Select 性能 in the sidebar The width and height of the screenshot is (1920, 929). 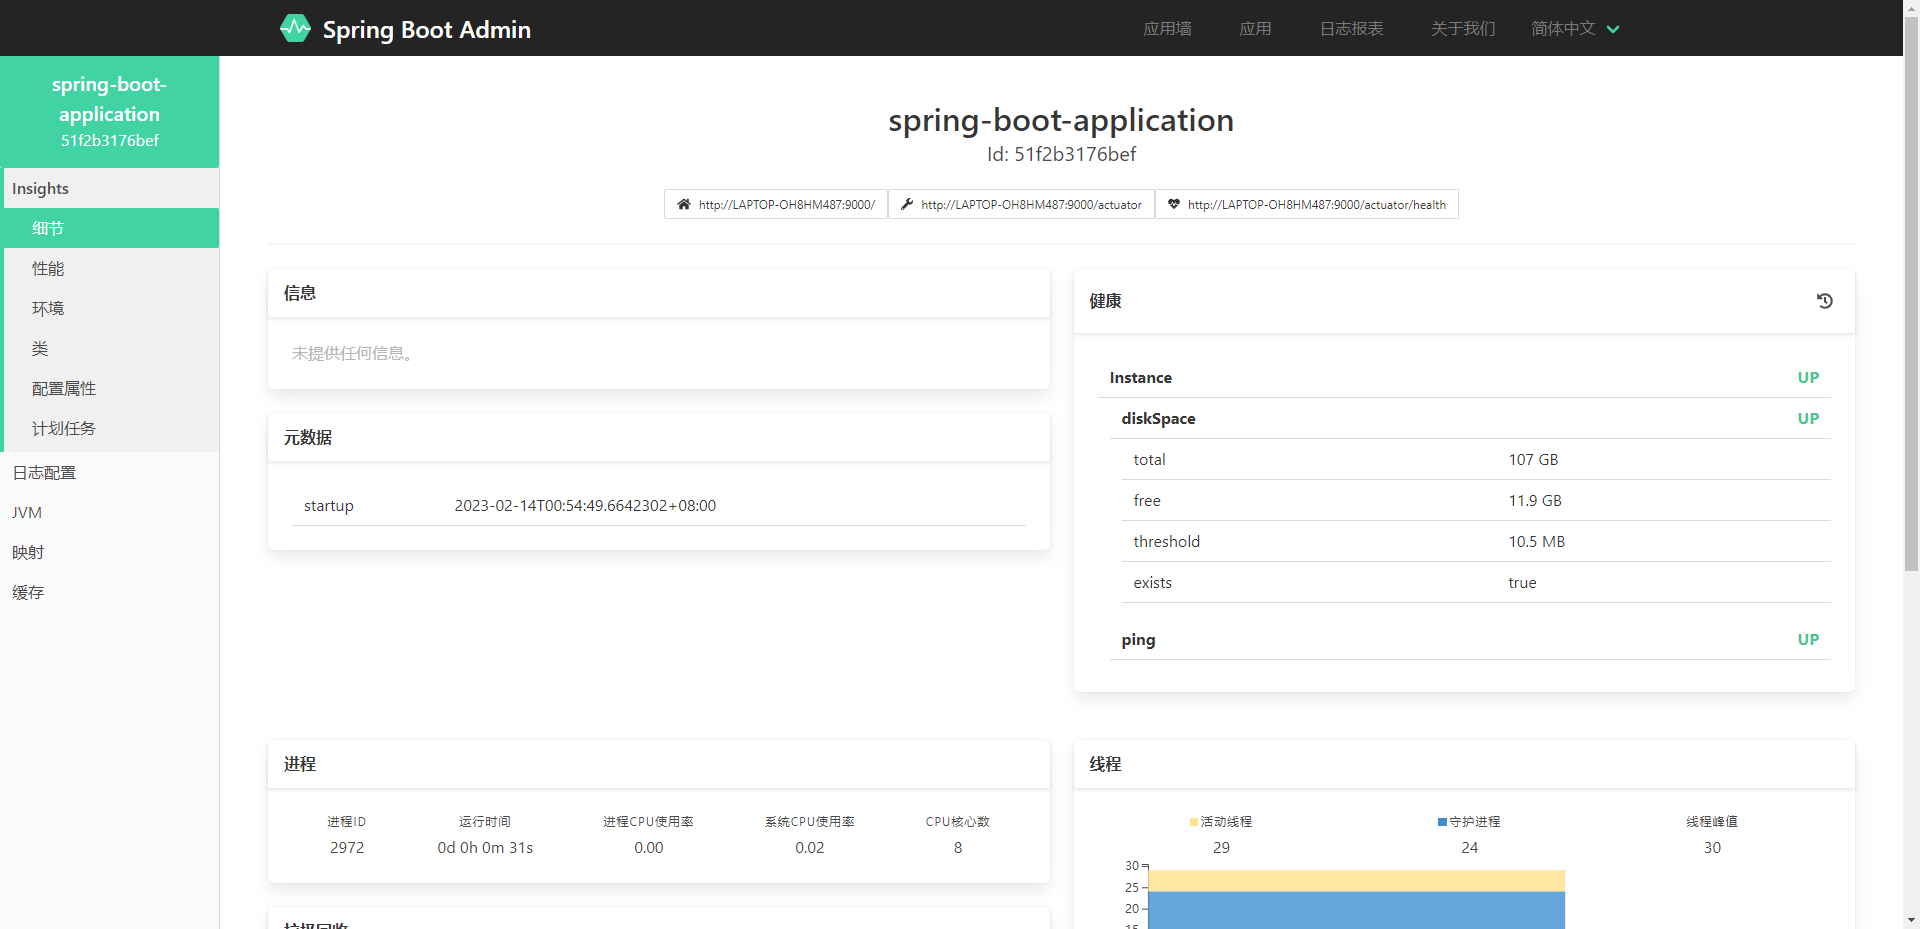pyautogui.click(x=110, y=268)
